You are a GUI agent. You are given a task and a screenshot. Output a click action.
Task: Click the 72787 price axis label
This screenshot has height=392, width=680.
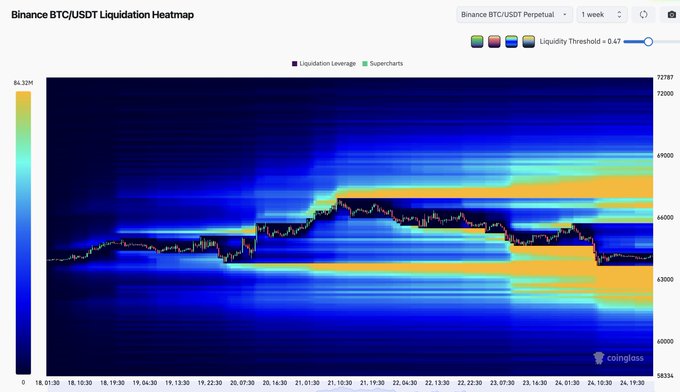[x=665, y=78]
